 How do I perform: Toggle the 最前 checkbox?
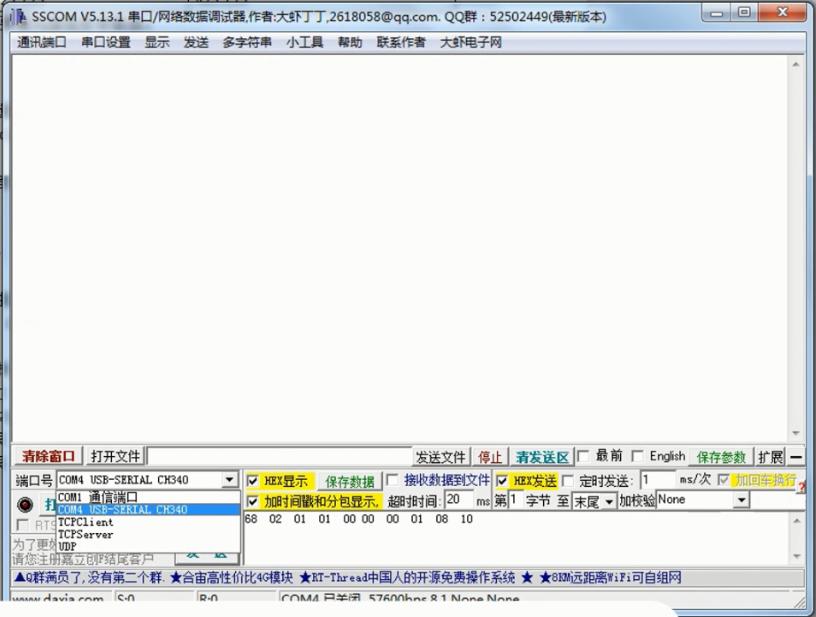(x=583, y=456)
